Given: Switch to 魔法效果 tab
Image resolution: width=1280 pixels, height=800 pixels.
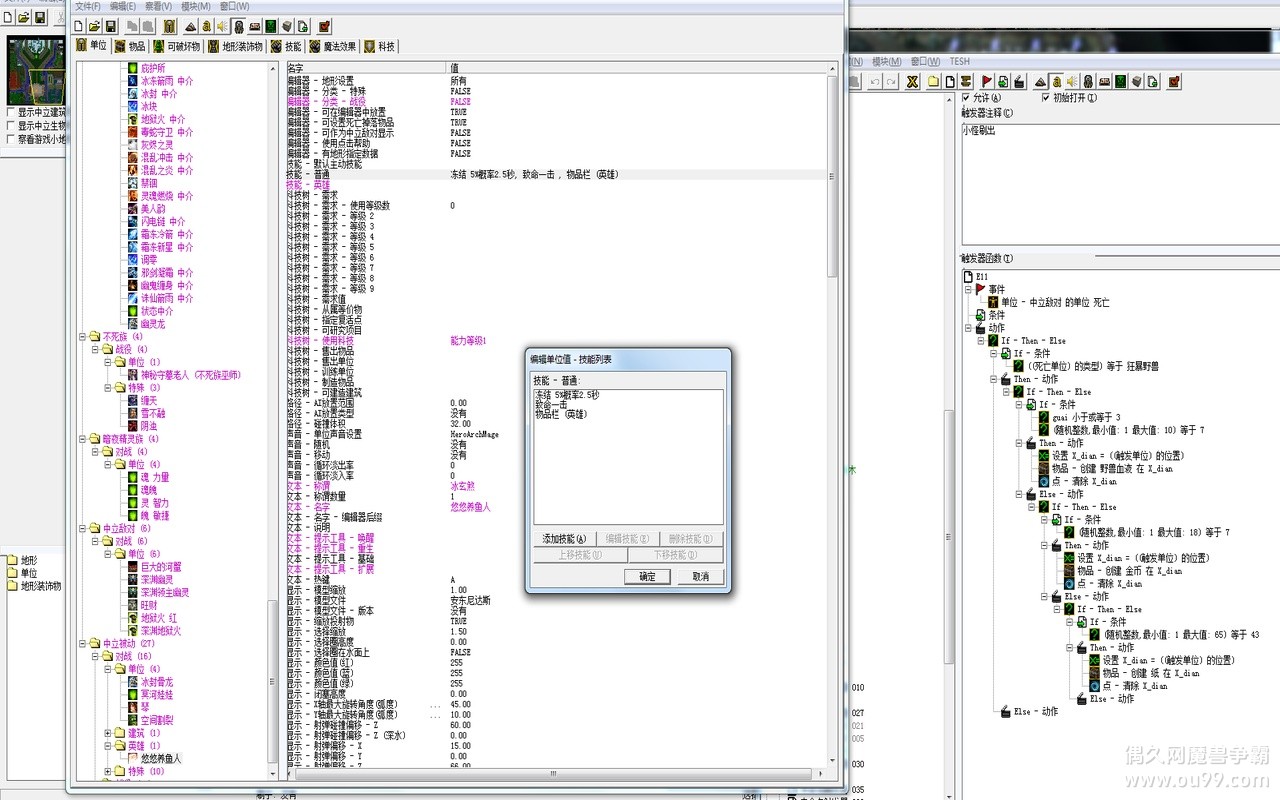Looking at the screenshot, I should click(333, 46).
